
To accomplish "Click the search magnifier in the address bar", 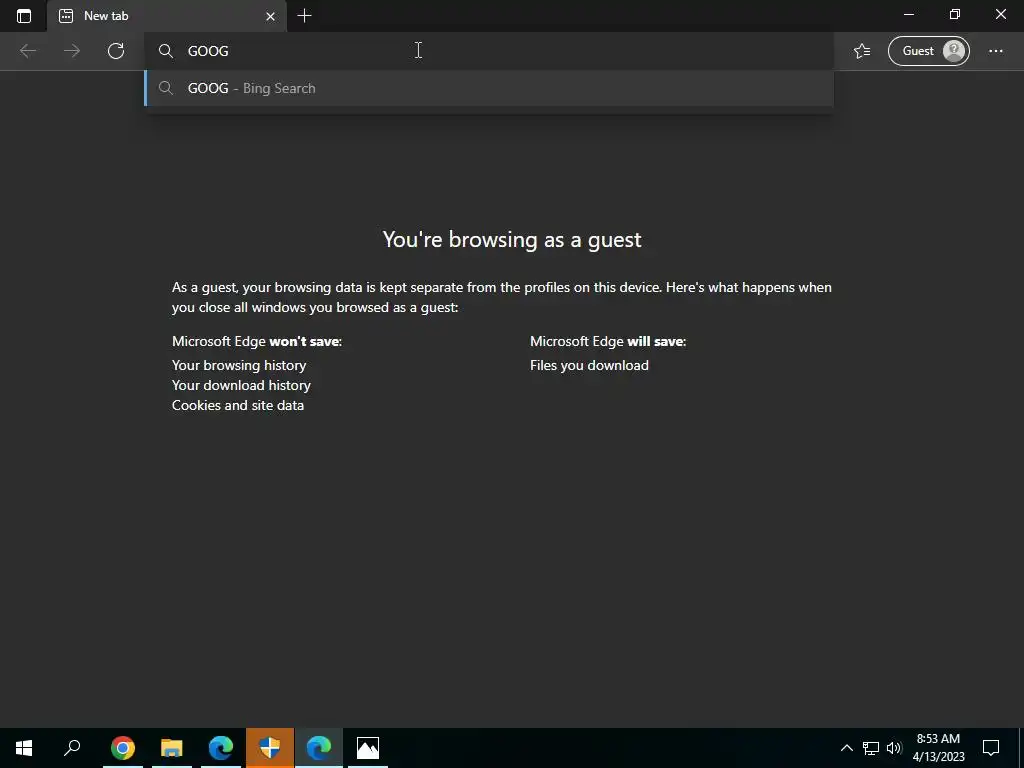I will pyautogui.click(x=166, y=51).
